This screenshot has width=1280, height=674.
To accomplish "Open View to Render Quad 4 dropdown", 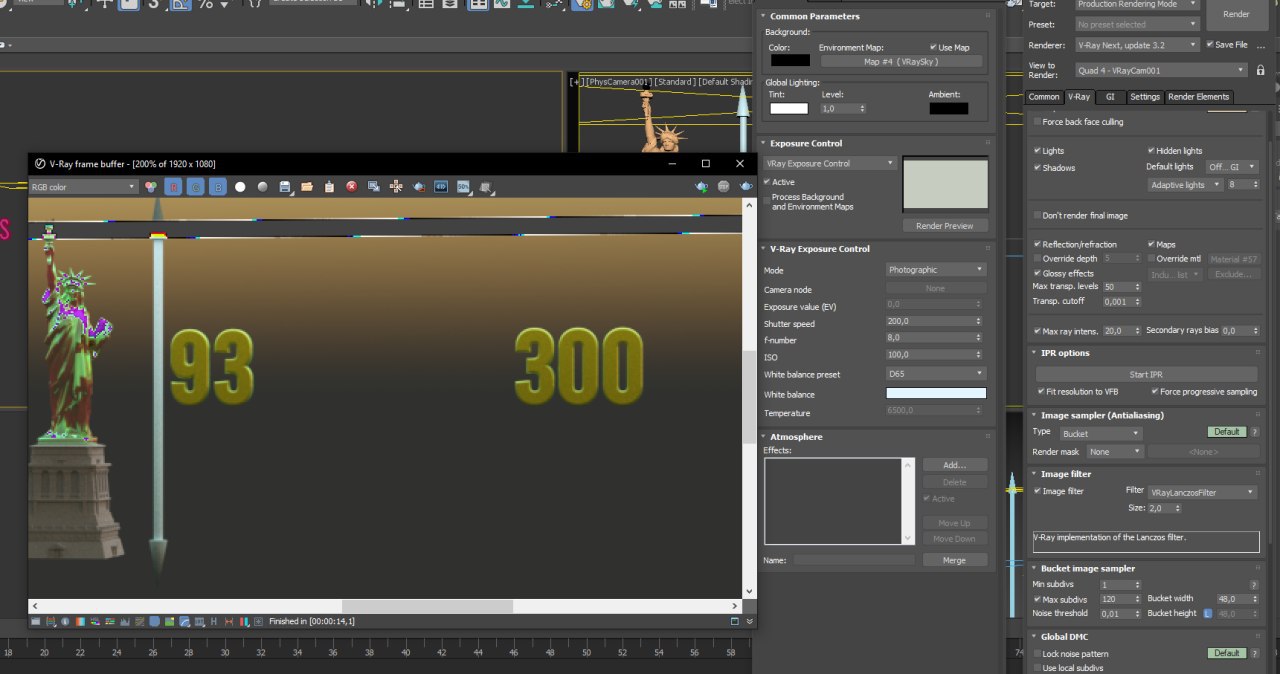I will pos(1162,70).
